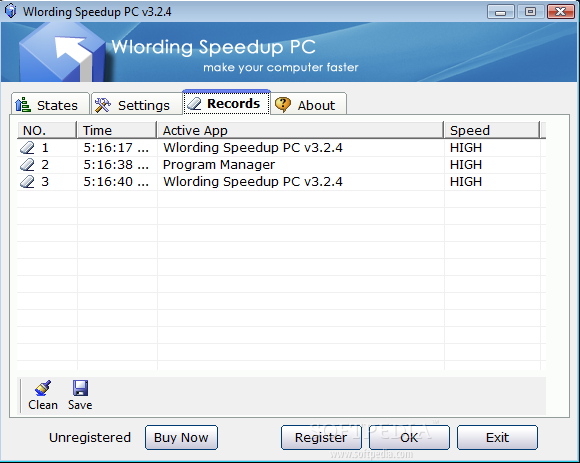This screenshot has width=580, height=463.
Task: Click the HIGH speed value in row 2
Action: click(x=466, y=165)
